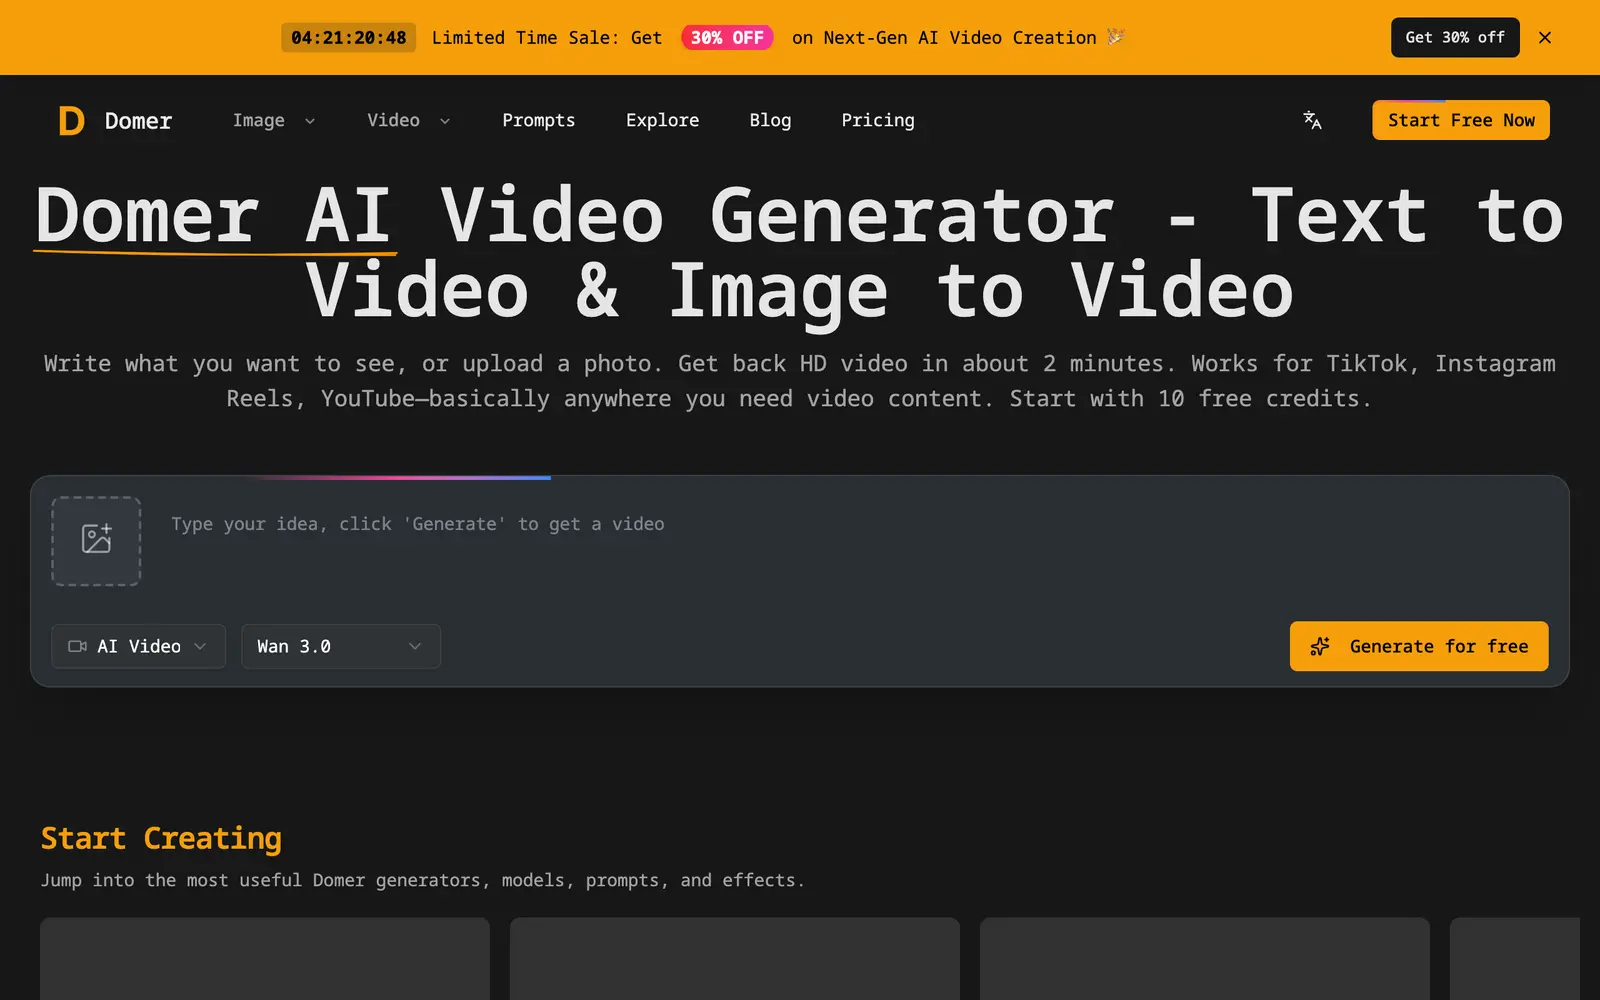Open the language translate icon
The height and width of the screenshot is (1000, 1600).
1312,120
